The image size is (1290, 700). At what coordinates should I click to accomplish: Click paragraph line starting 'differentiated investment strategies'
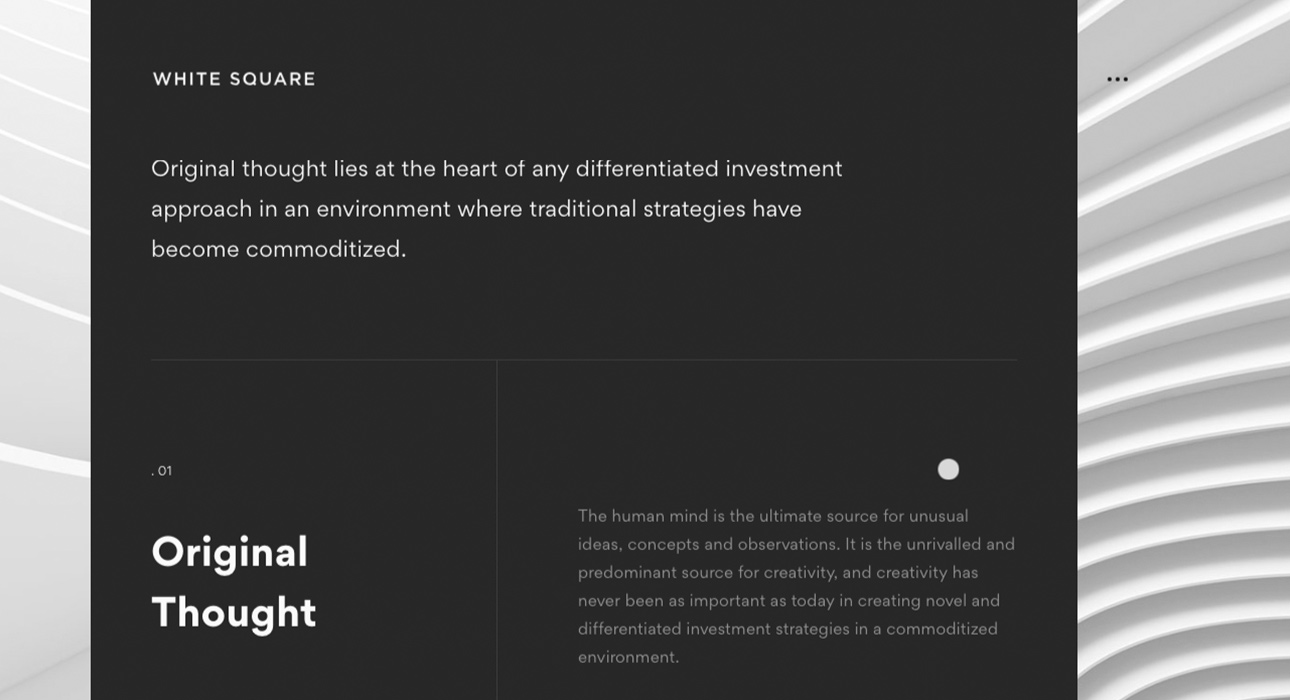click(787, 629)
